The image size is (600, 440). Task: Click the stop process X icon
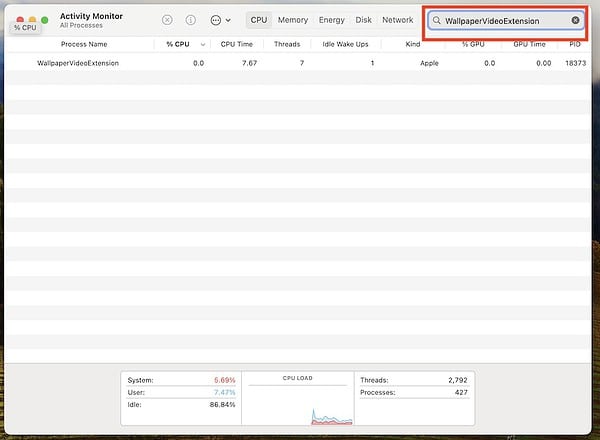click(167, 20)
